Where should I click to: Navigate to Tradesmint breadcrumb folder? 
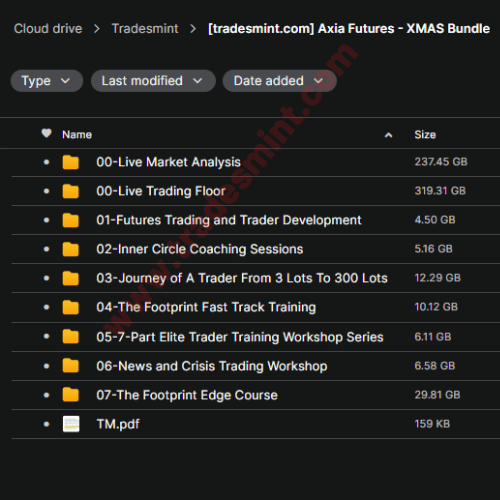pos(145,29)
